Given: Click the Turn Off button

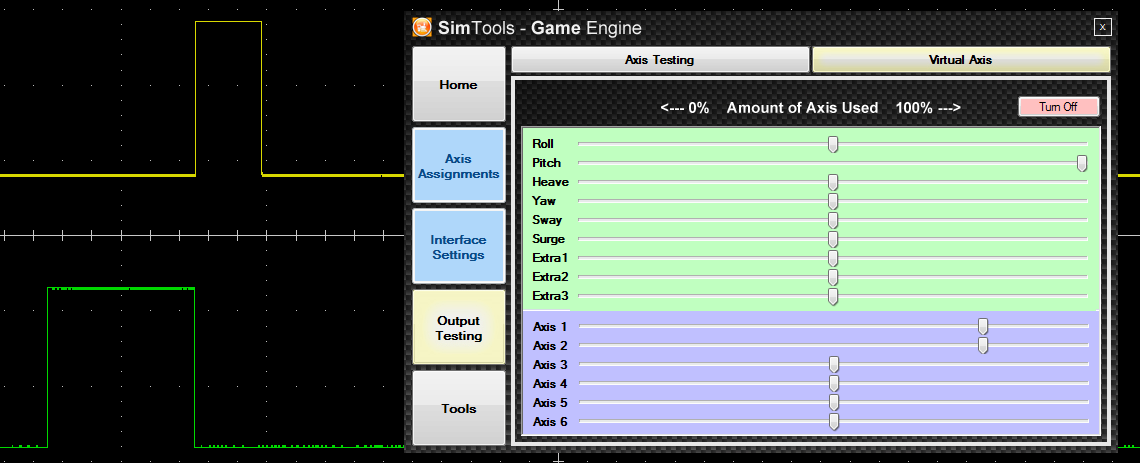Looking at the screenshot, I should pyautogui.click(x=1059, y=106).
